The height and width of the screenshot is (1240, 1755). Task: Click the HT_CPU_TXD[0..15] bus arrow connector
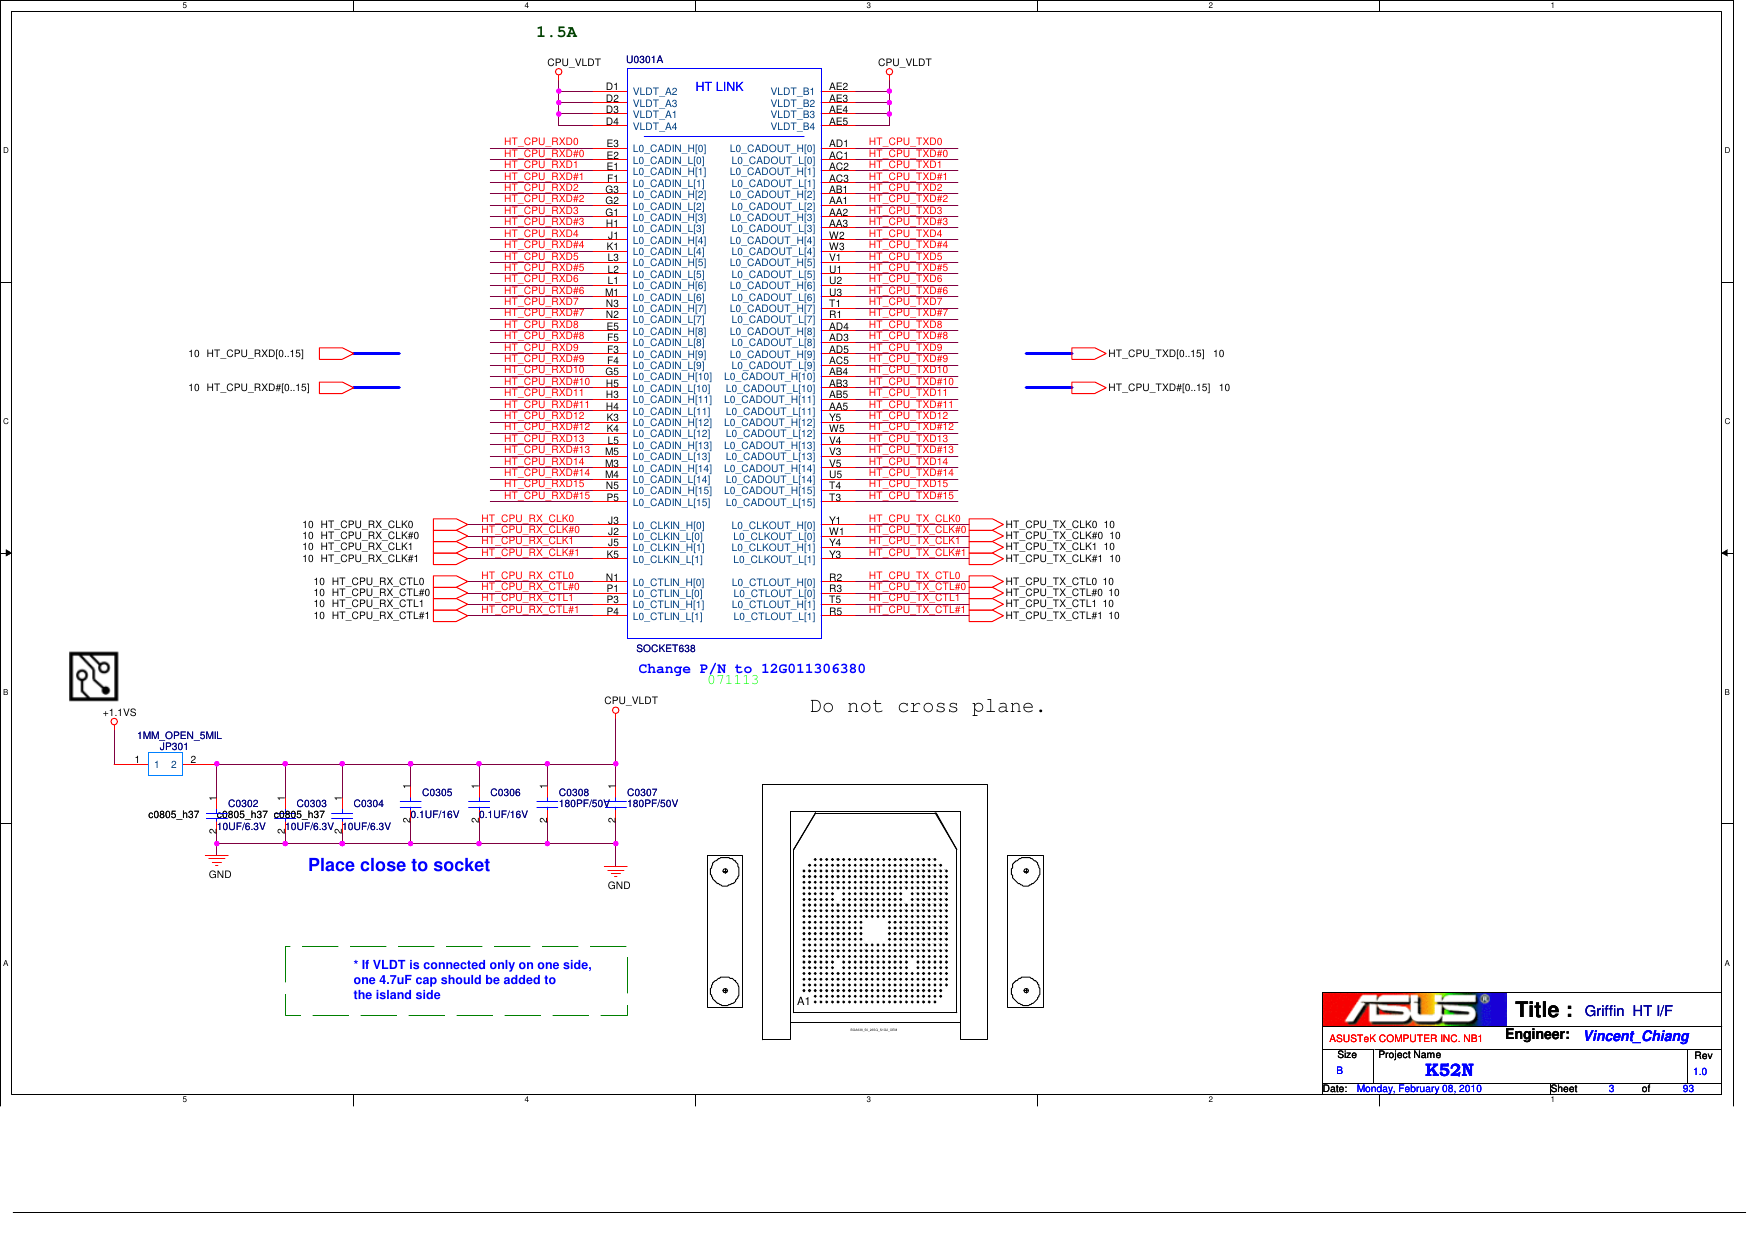[1087, 352]
